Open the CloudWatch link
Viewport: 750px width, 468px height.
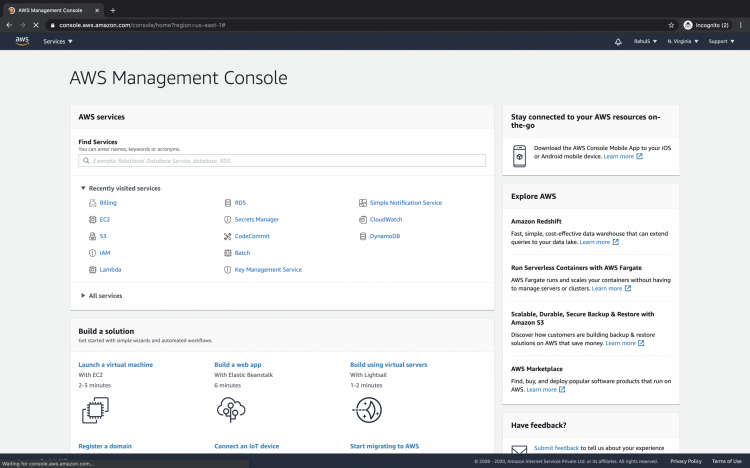point(386,220)
